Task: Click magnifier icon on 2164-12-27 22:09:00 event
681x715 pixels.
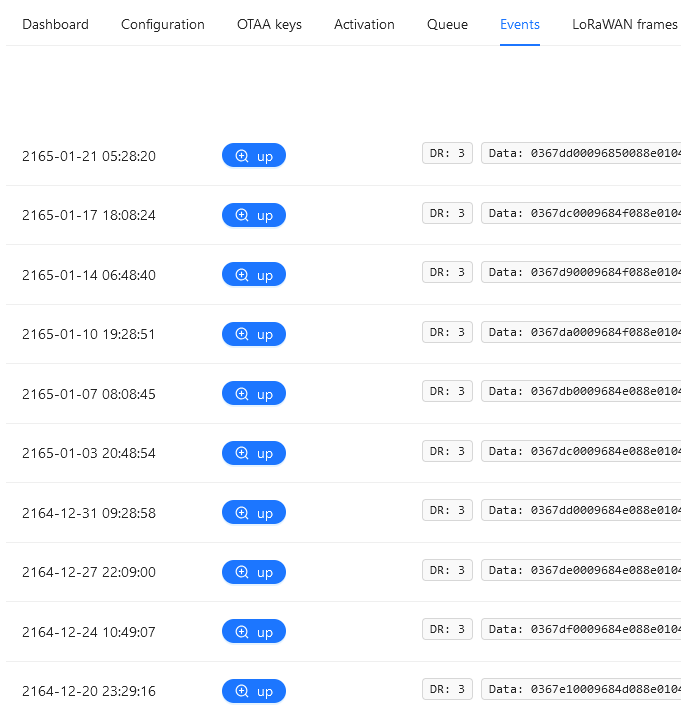Action: (241, 572)
